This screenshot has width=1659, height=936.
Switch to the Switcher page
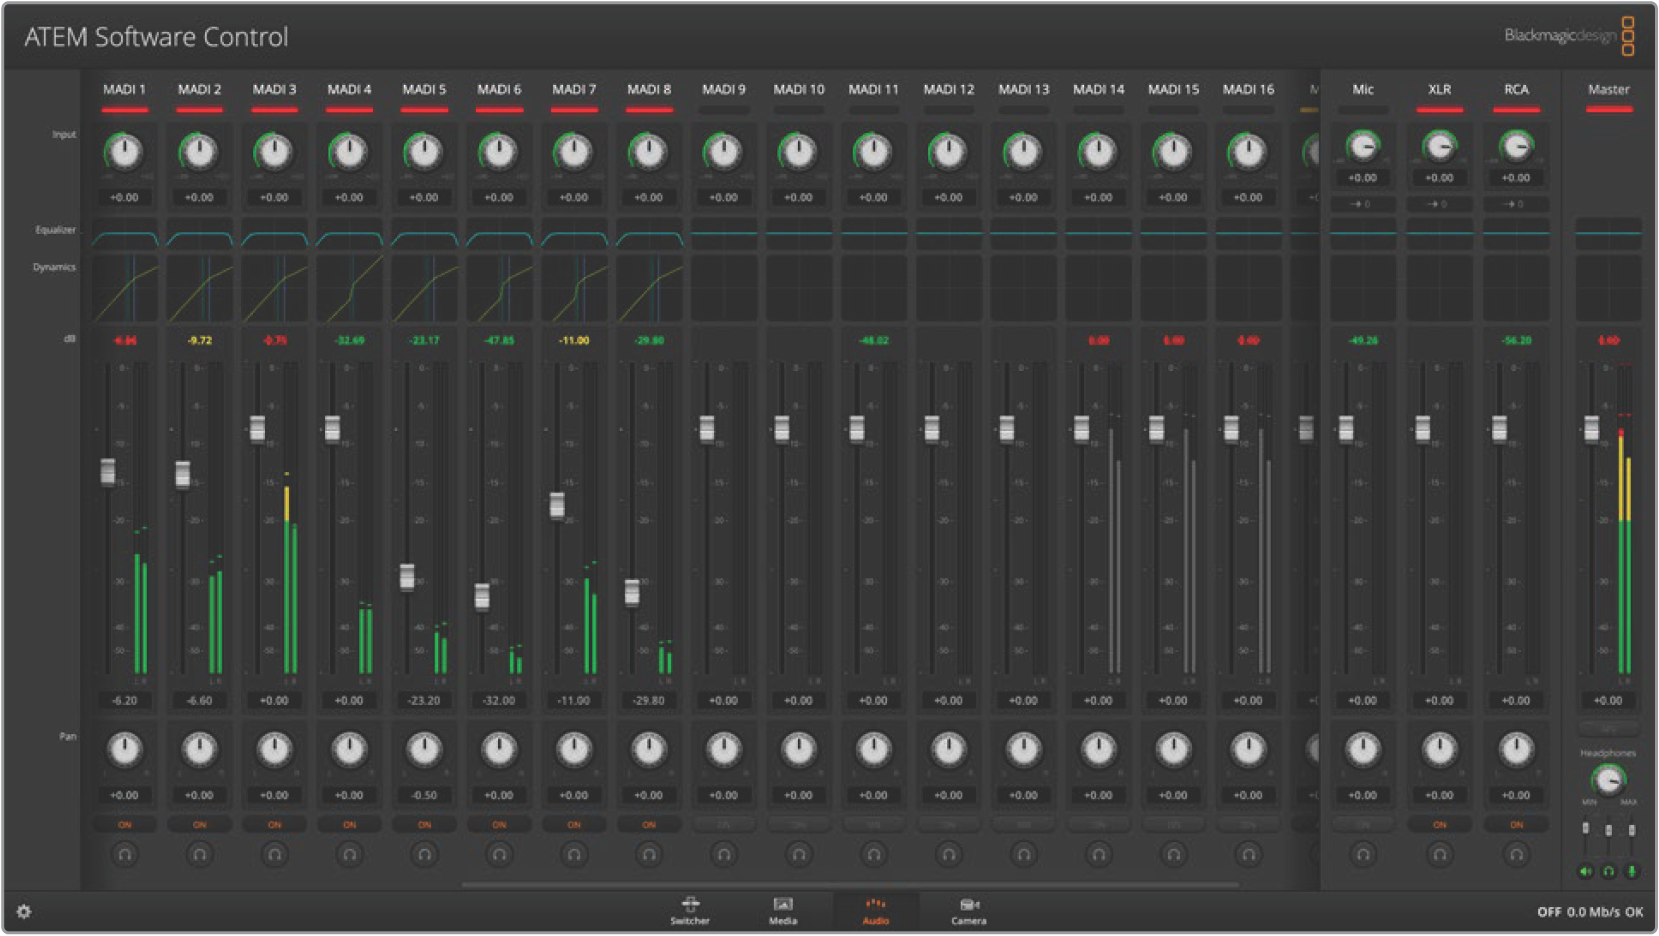(690, 910)
